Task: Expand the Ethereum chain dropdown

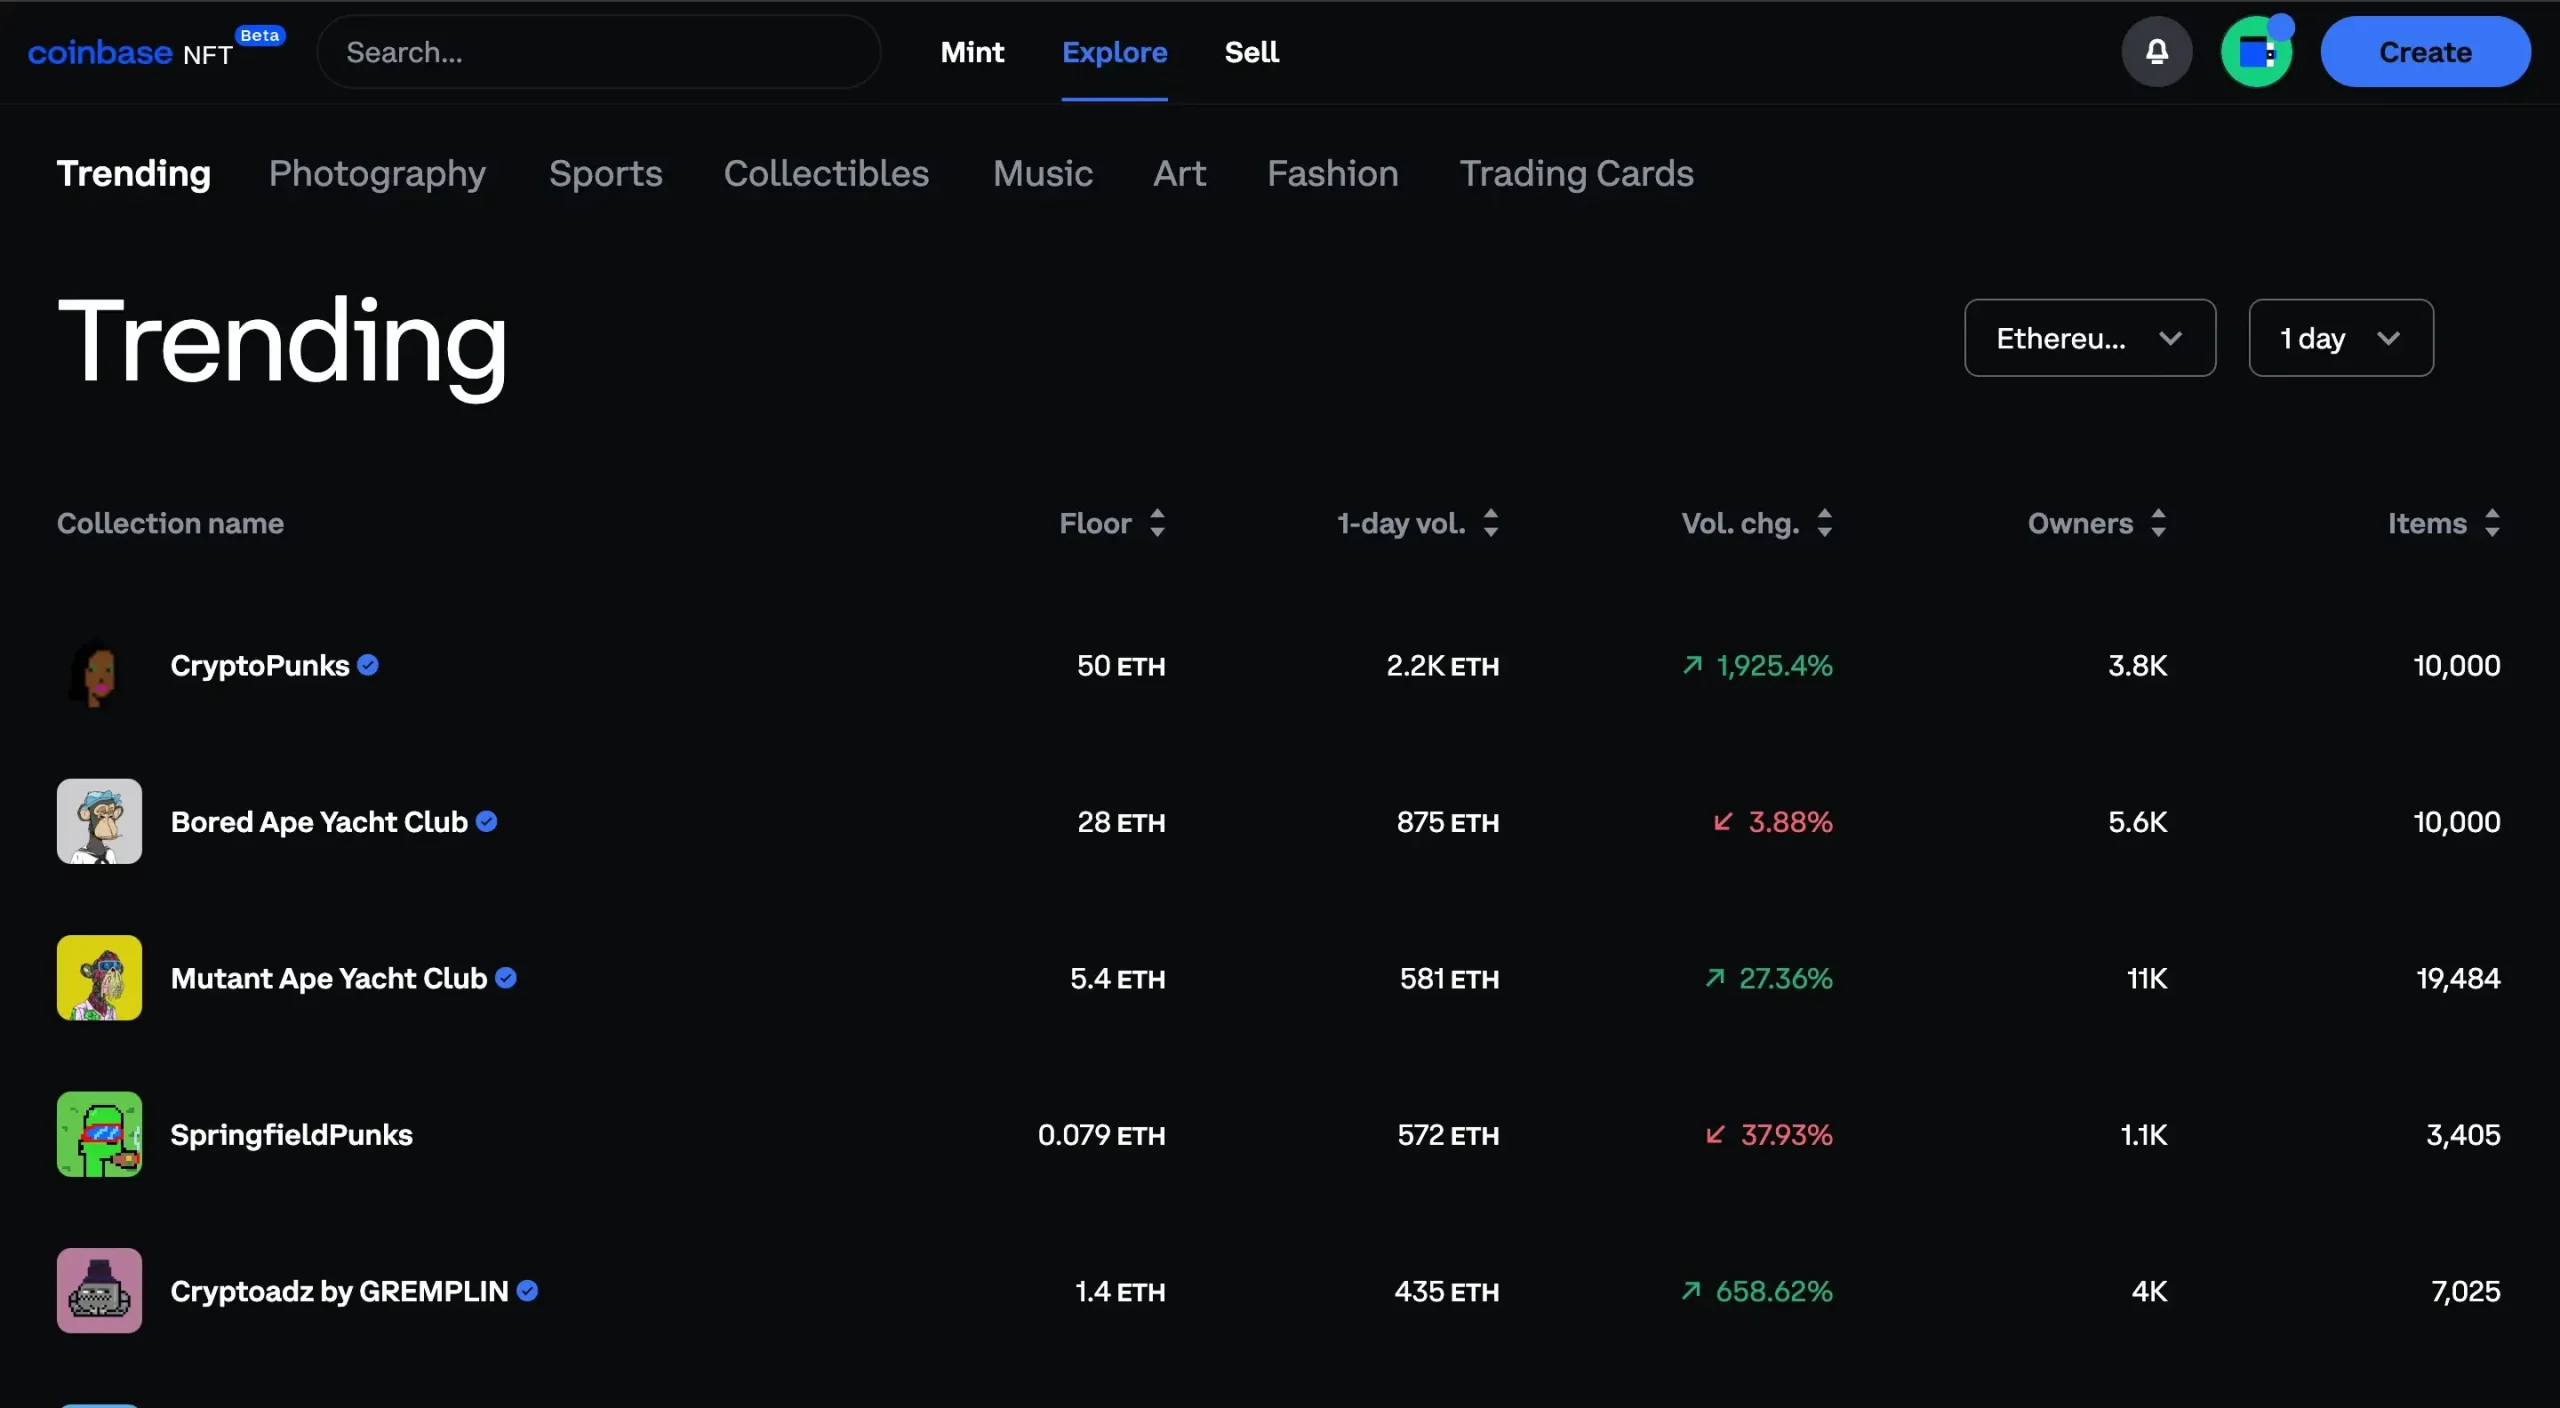Action: pyautogui.click(x=2090, y=338)
